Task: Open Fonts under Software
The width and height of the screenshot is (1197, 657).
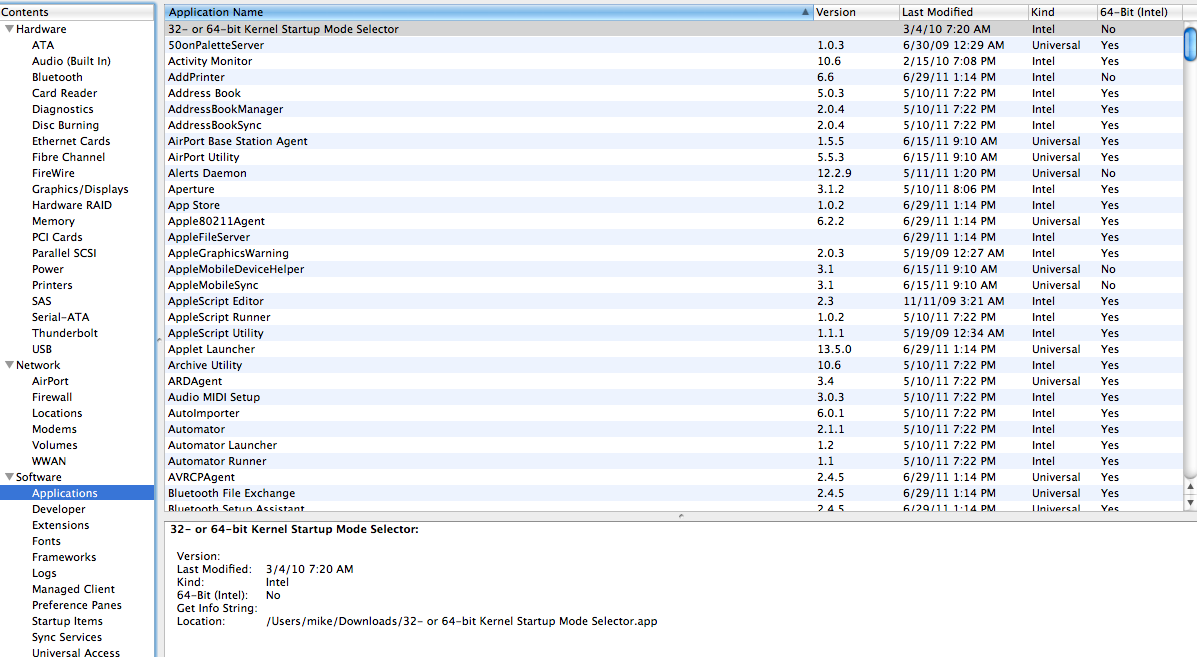Action: (46, 542)
